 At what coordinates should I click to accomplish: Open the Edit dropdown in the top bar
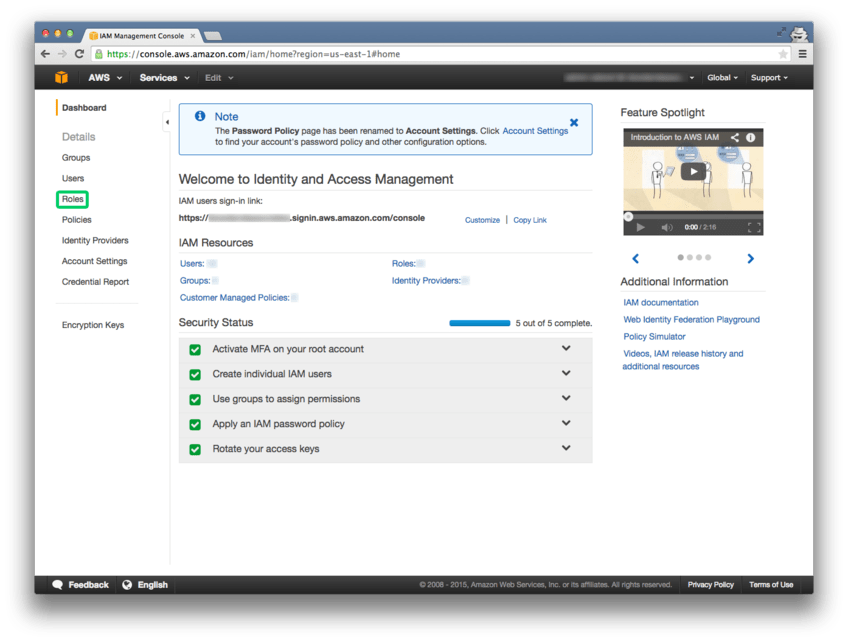218,78
